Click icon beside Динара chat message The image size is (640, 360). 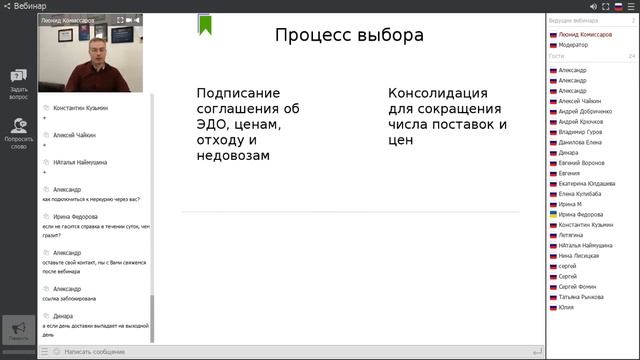46,316
